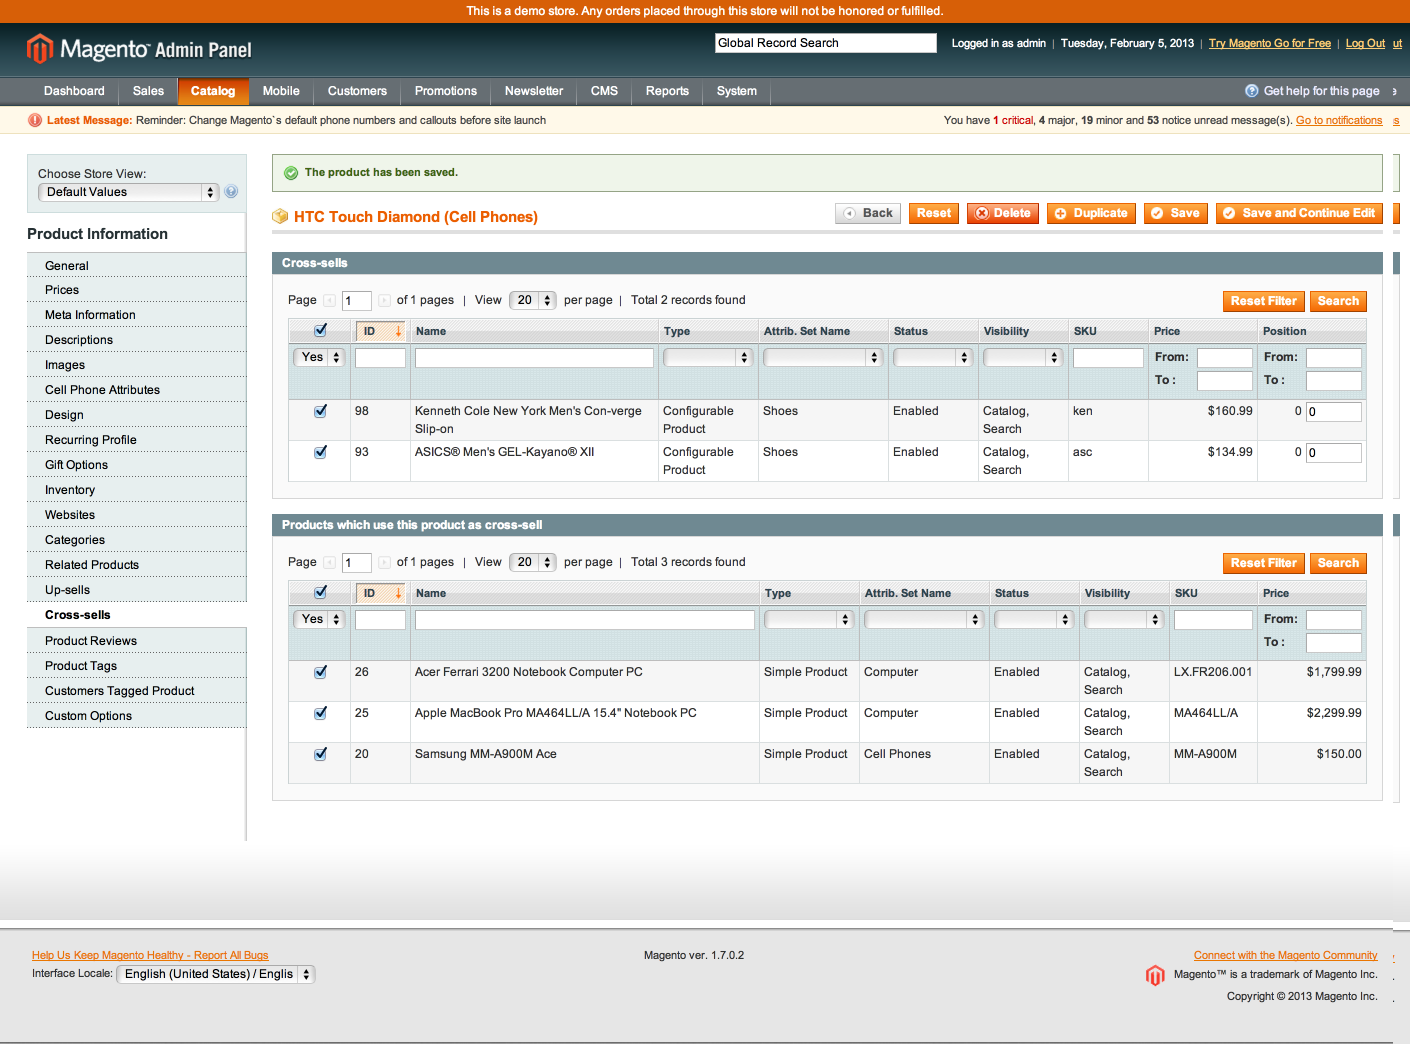1410x1044 pixels.
Task: Open the Reports menu
Action: pos(667,91)
